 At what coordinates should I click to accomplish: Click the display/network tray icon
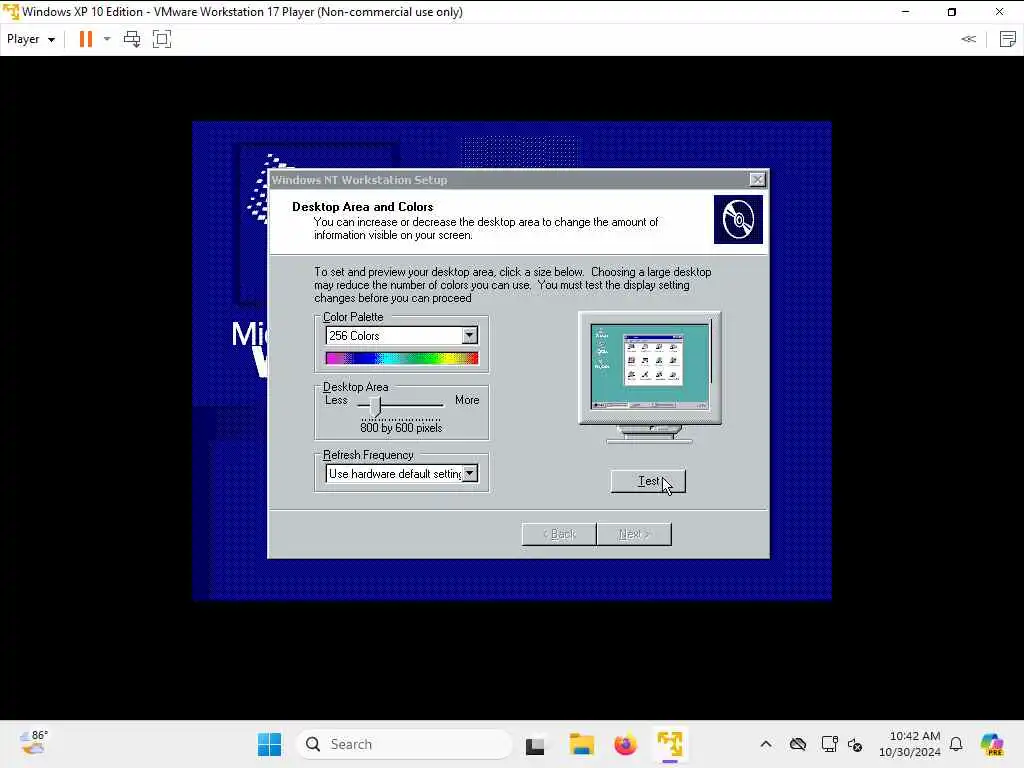click(829, 744)
